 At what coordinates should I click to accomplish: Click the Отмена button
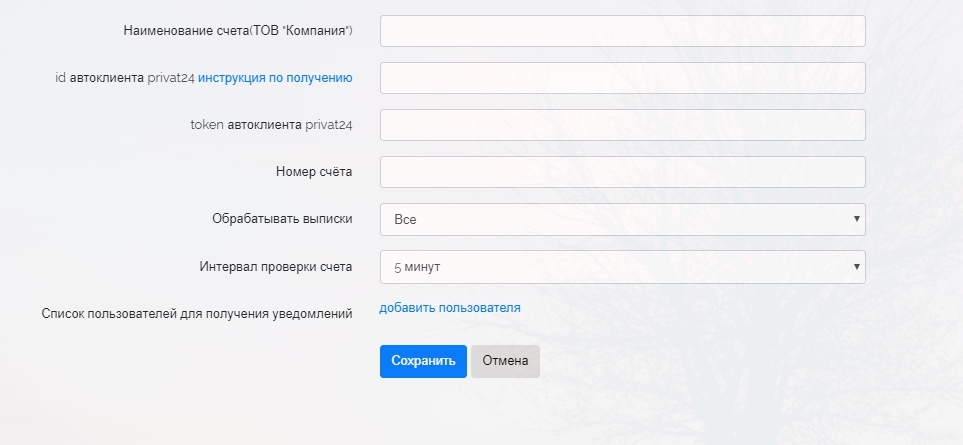click(x=505, y=361)
